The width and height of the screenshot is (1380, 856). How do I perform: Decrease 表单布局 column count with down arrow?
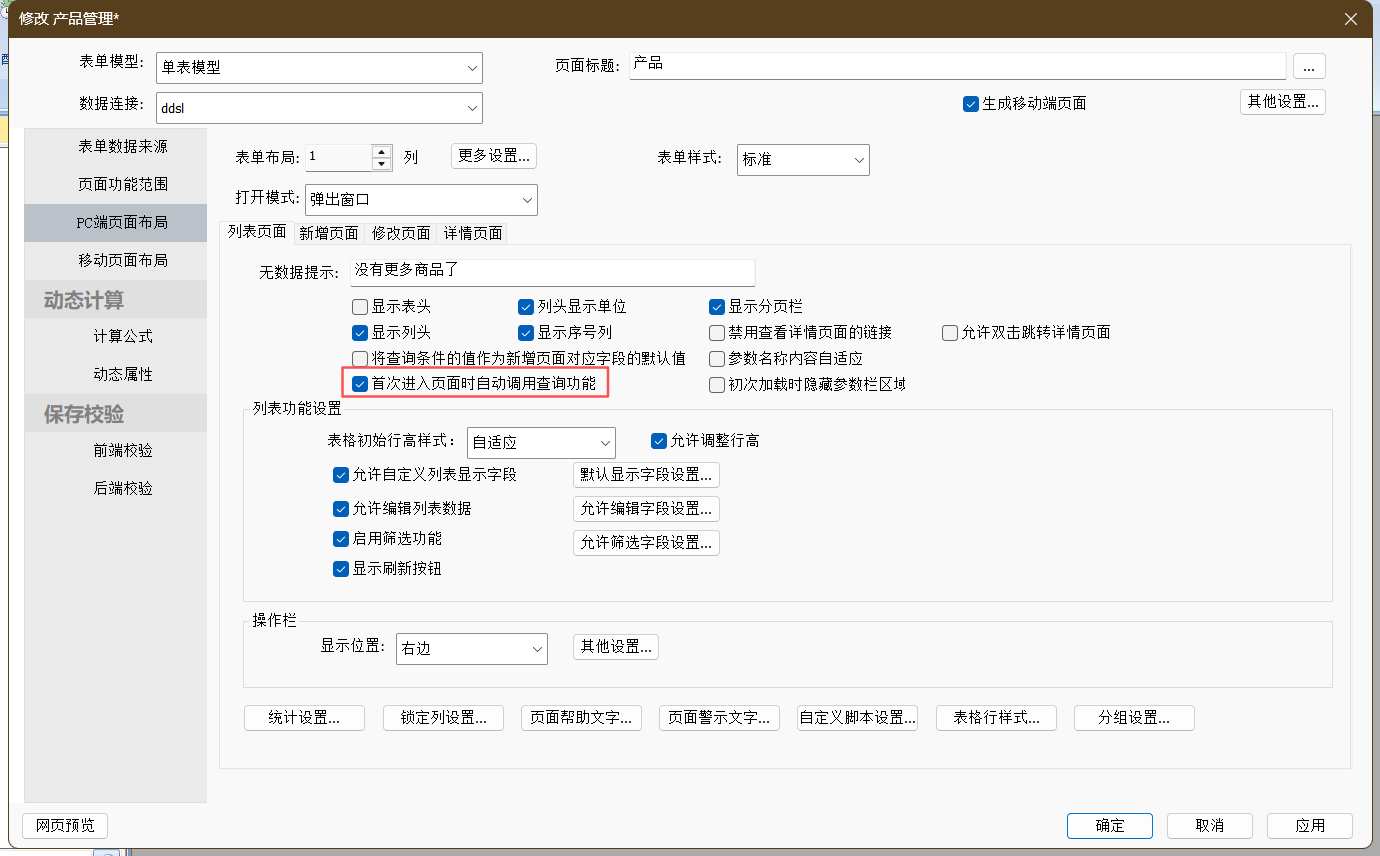point(381,164)
